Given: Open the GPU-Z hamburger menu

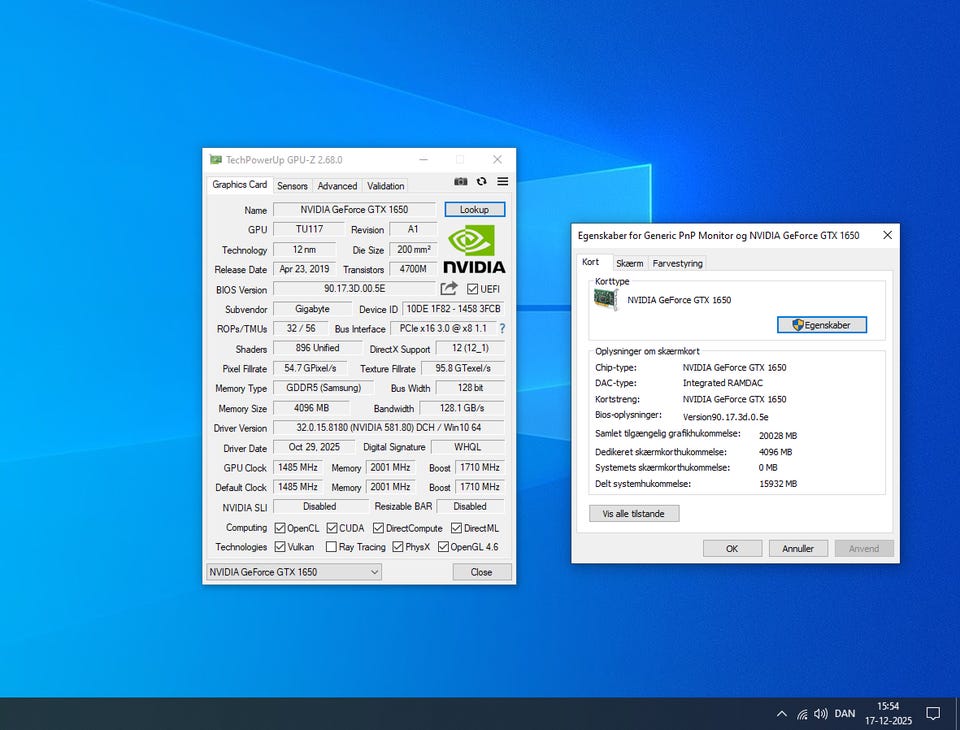Looking at the screenshot, I should click(502, 182).
